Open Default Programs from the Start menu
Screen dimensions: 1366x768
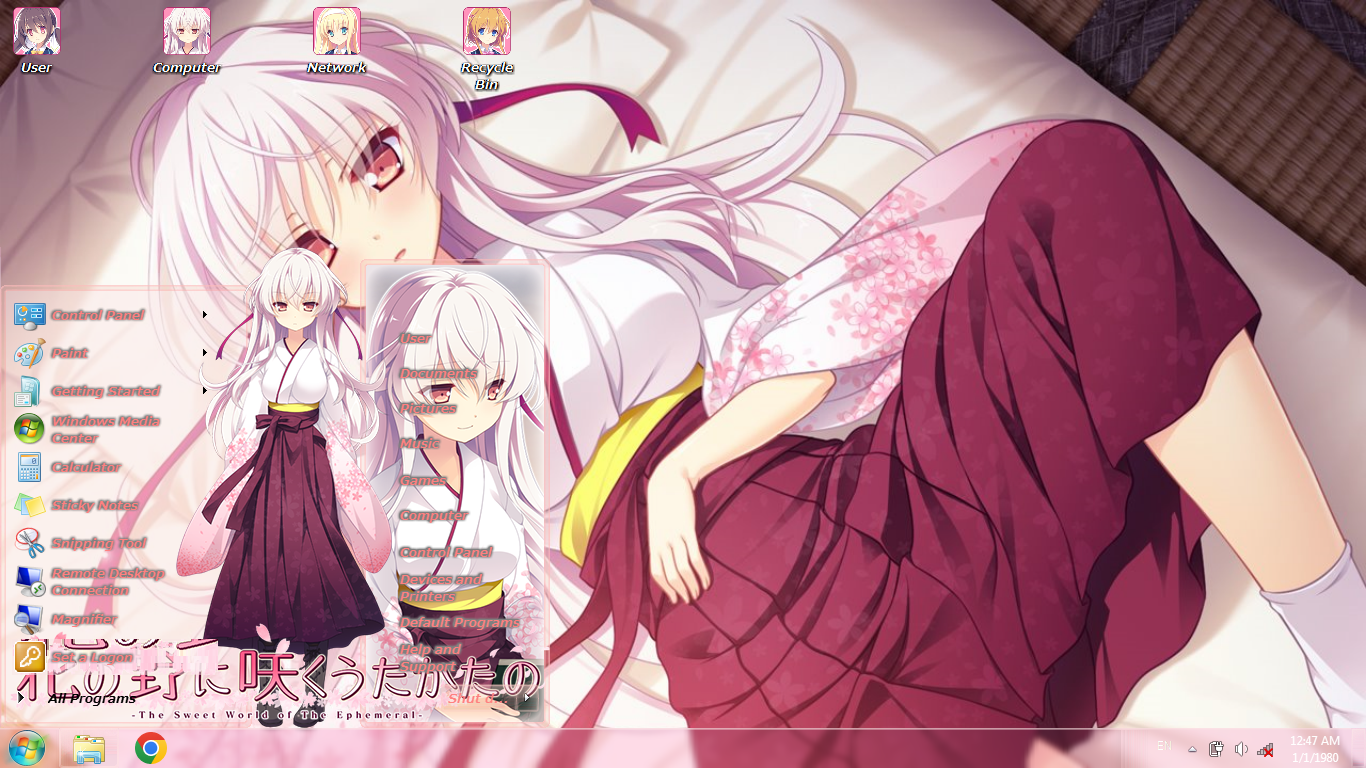tap(459, 622)
